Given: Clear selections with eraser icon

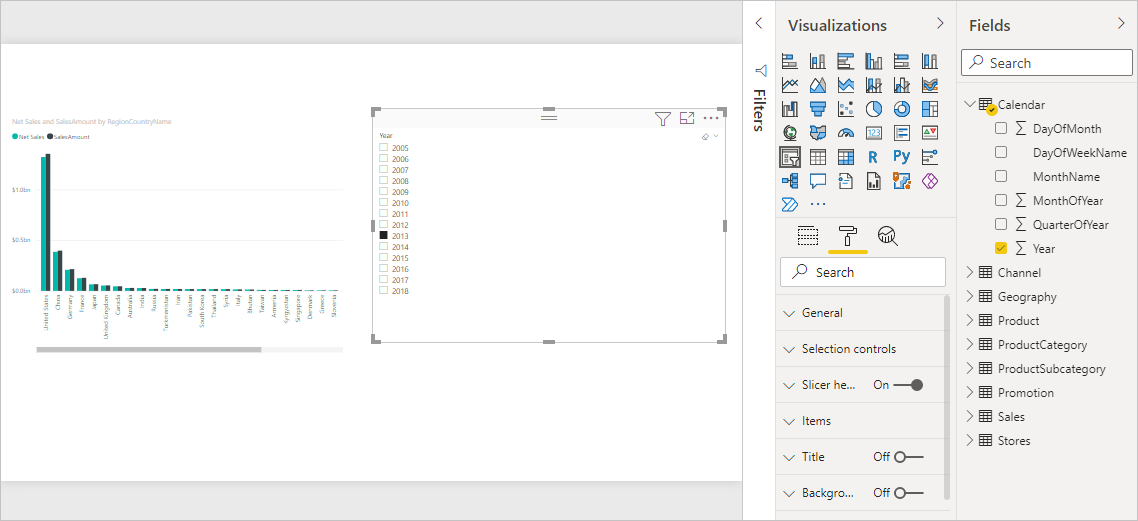Looking at the screenshot, I should [705, 136].
